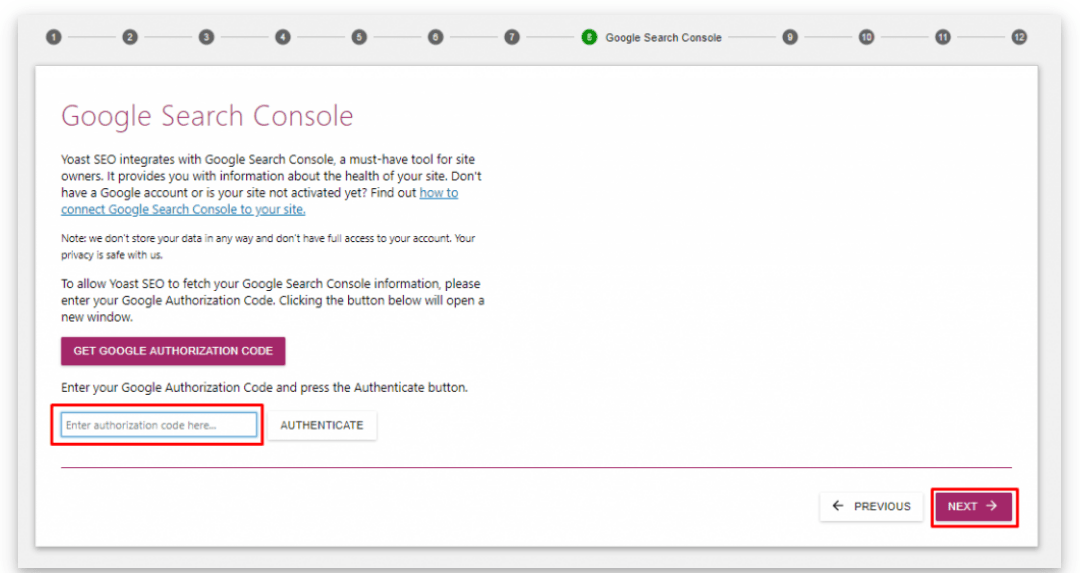Select step 3 in progress bar
The image size is (1080, 573).
pyautogui.click(x=206, y=37)
